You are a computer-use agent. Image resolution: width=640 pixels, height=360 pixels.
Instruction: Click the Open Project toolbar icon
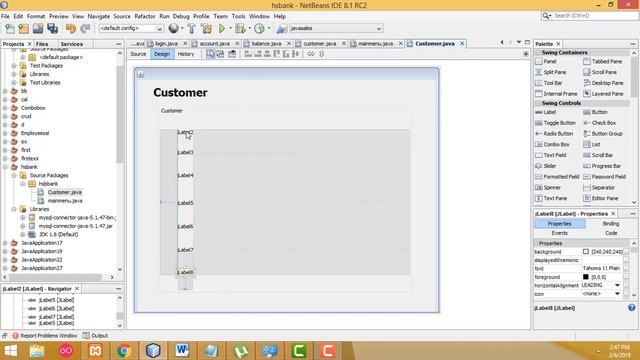click(x=38, y=29)
